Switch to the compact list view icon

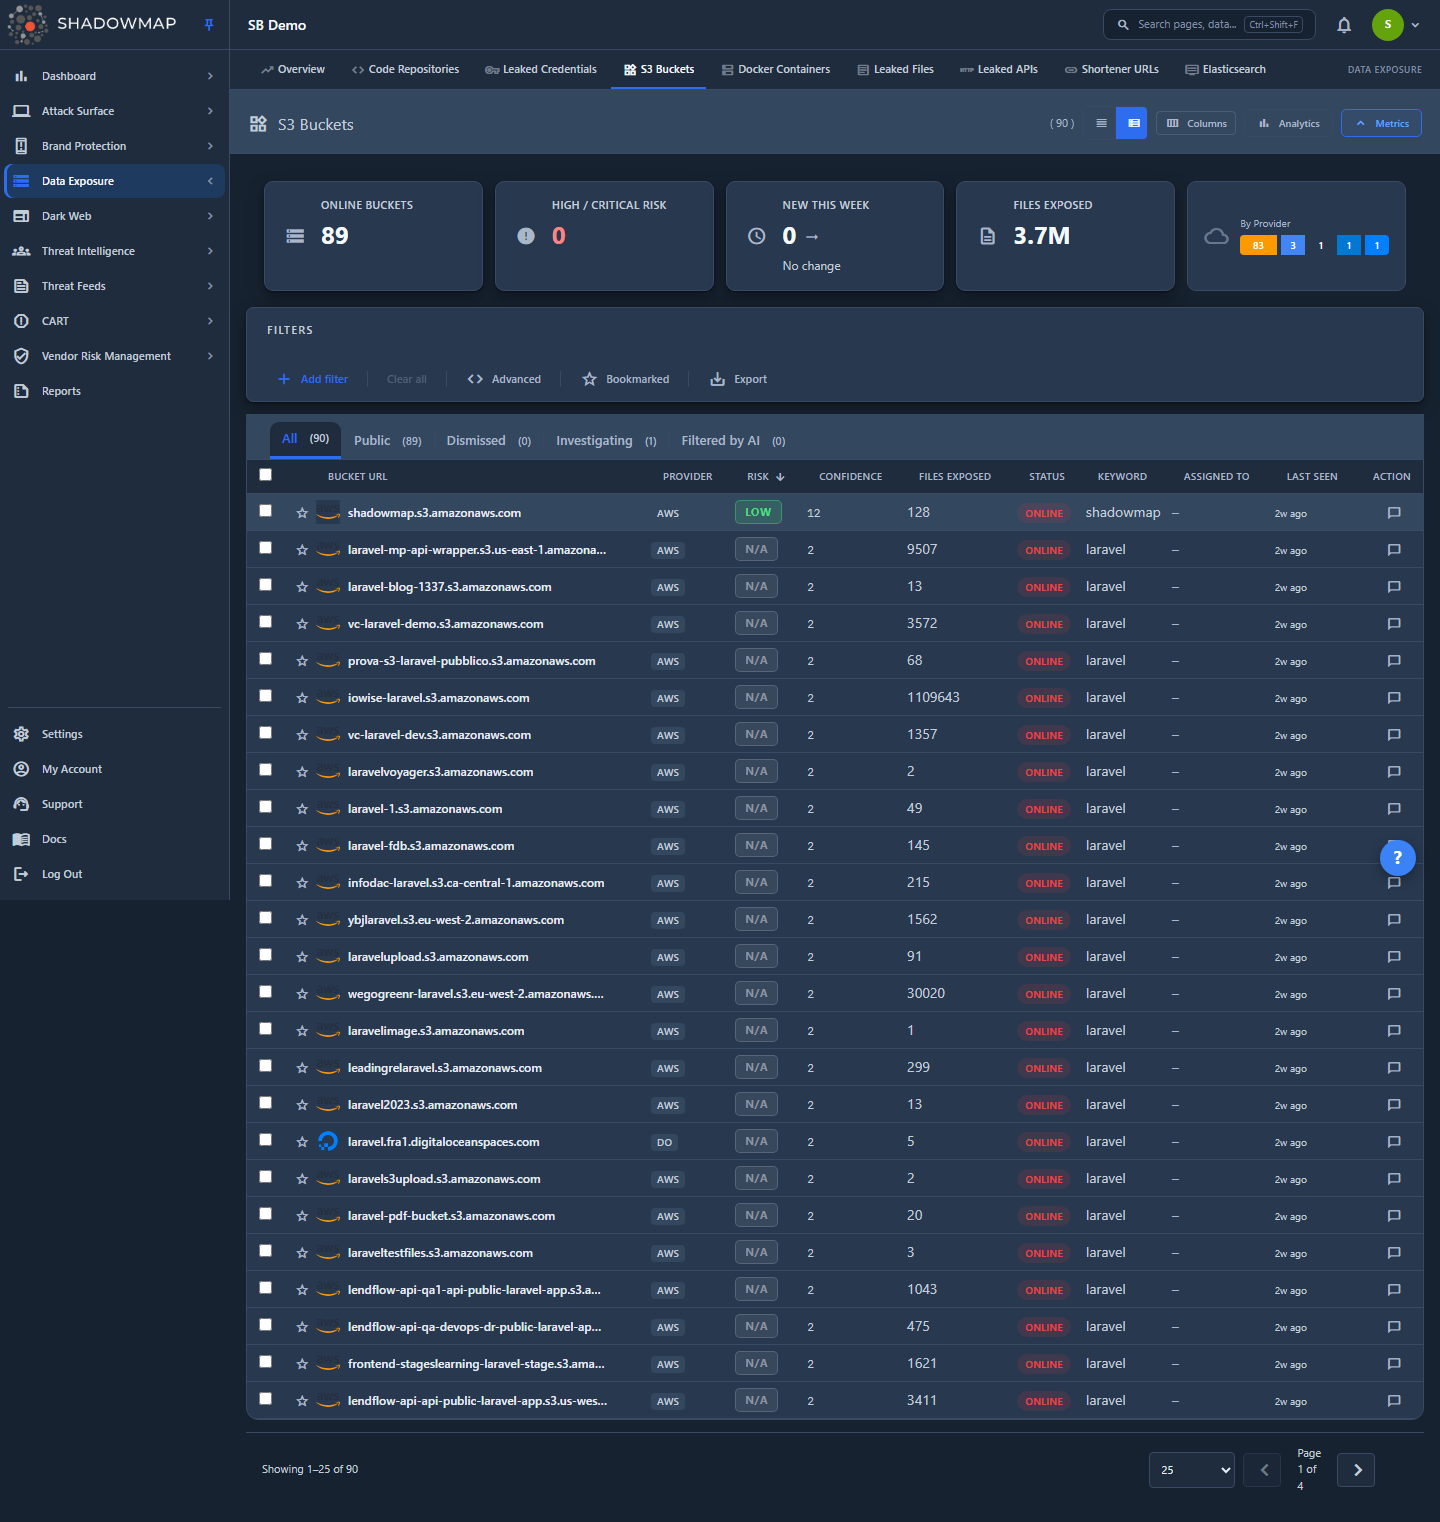[1101, 123]
